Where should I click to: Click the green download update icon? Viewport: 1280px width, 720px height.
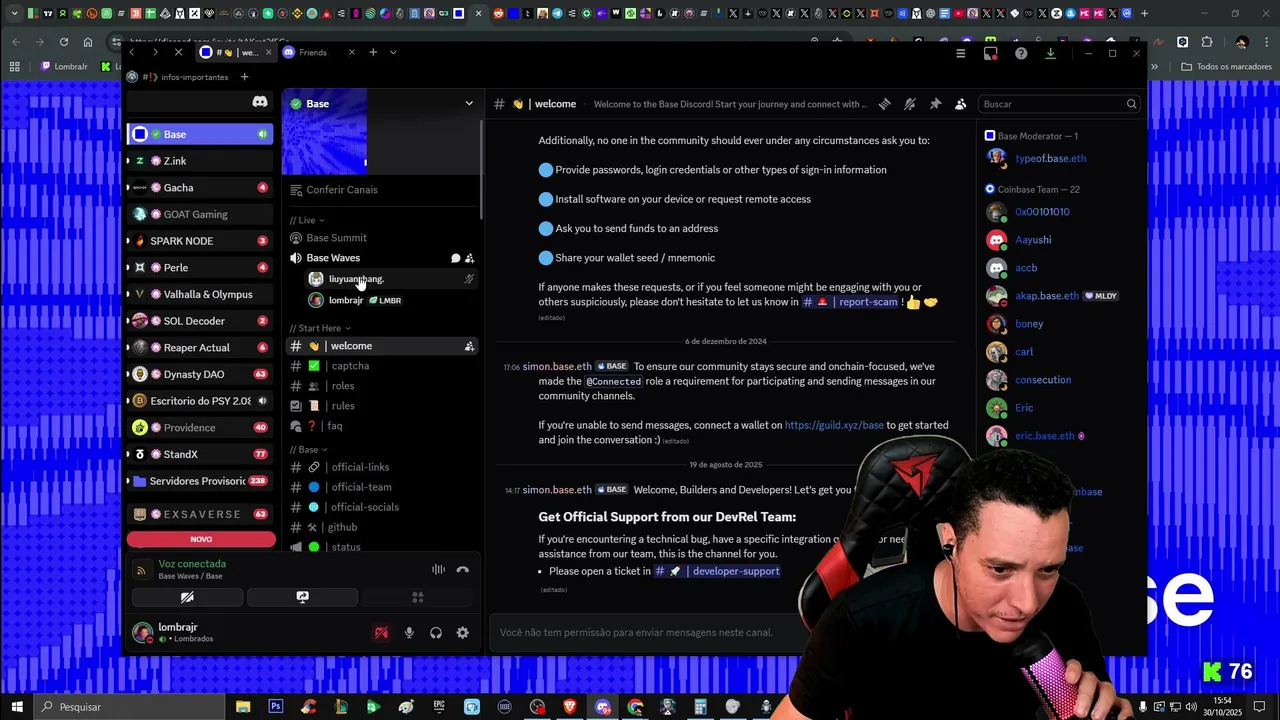pos(1050,53)
